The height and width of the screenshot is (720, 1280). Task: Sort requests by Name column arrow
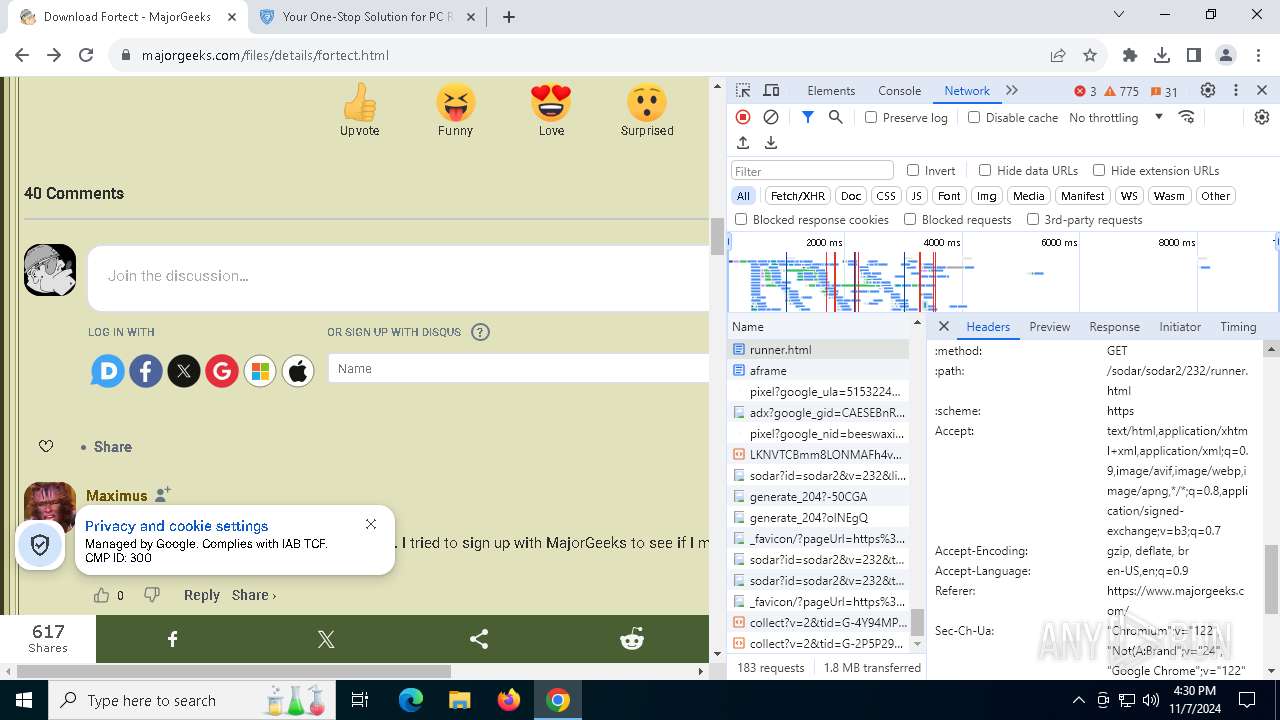tap(917, 324)
